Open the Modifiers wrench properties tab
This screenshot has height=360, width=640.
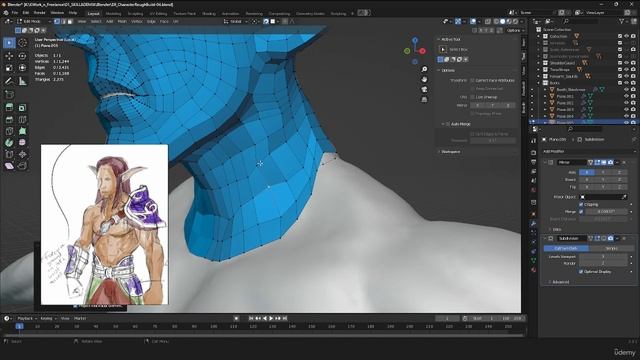coord(533,223)
